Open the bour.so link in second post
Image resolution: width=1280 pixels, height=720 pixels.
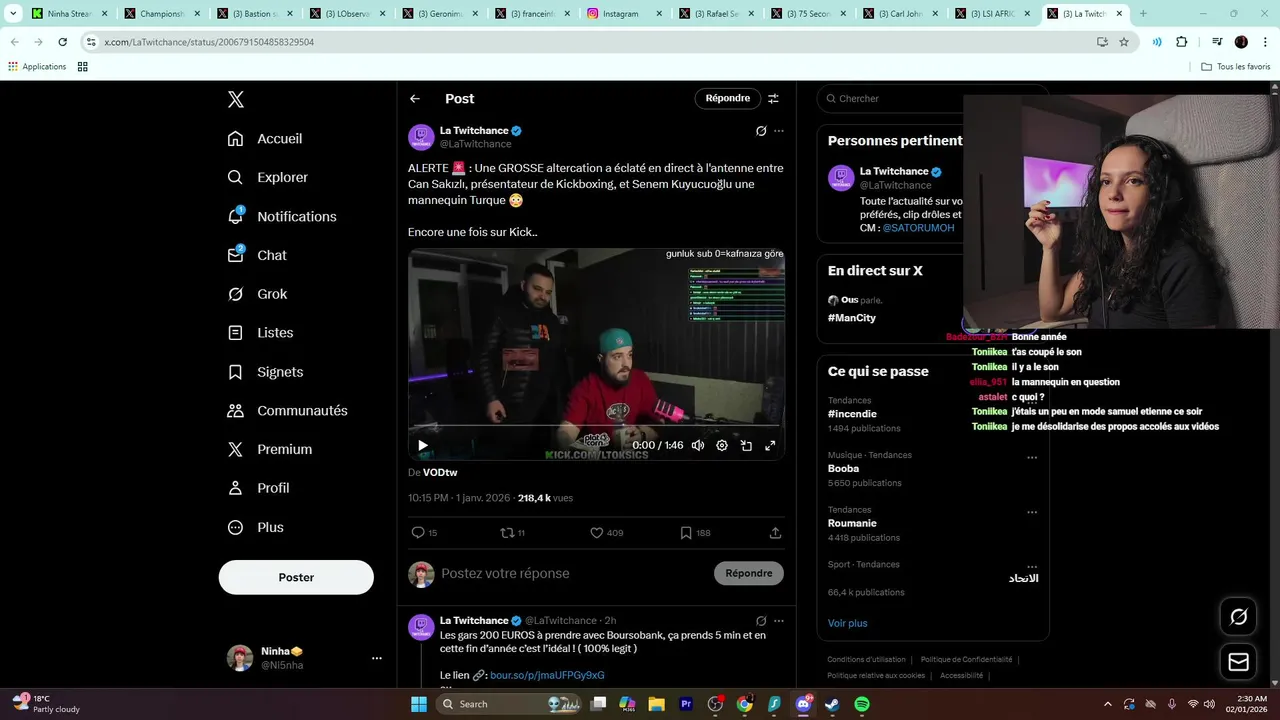click(x=547, y=675)
